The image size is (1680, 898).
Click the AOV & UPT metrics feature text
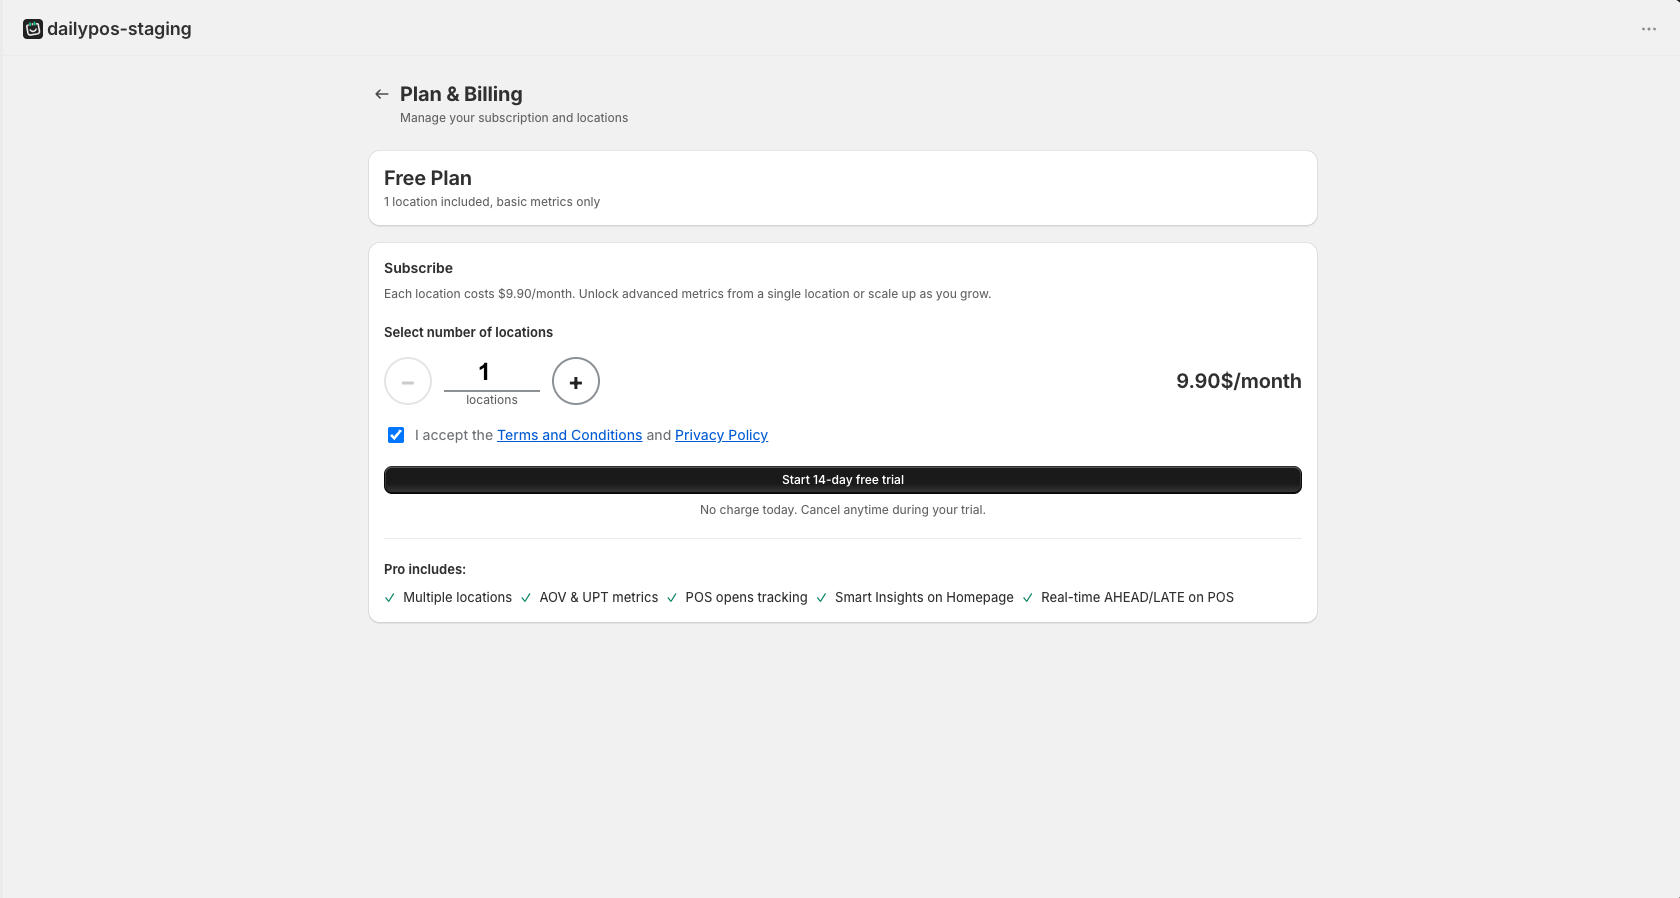[x=599, y=597]
